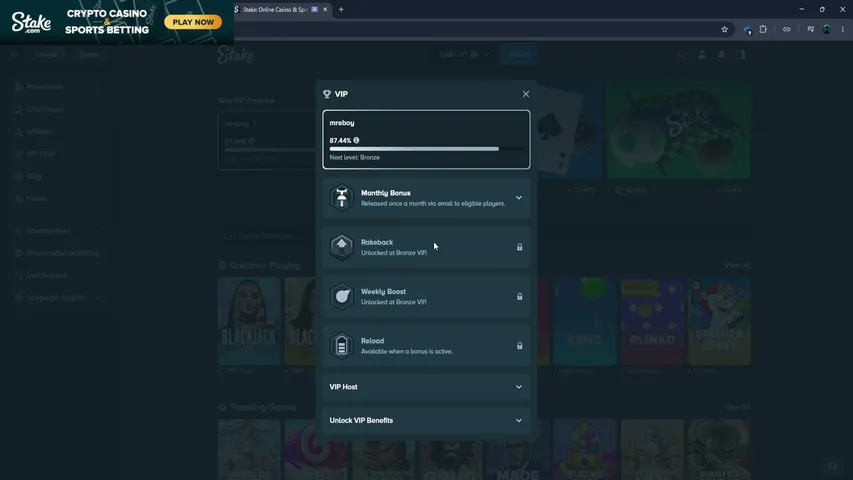Open the Keno game thumbnail
The width and height of the screenshot is (853, 480).
(585, 321)
